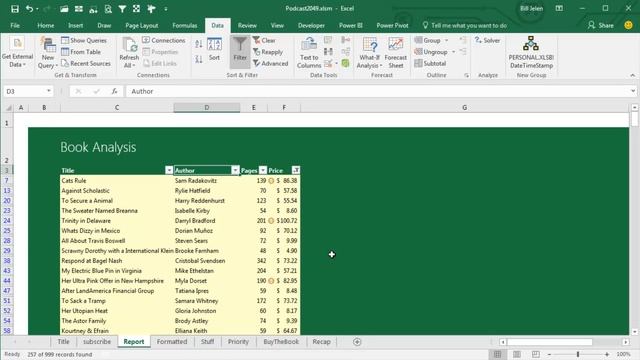This screenshot has width=640, height=360.
Task: Open the Group dropdown arrow
Action: (447, 40)
